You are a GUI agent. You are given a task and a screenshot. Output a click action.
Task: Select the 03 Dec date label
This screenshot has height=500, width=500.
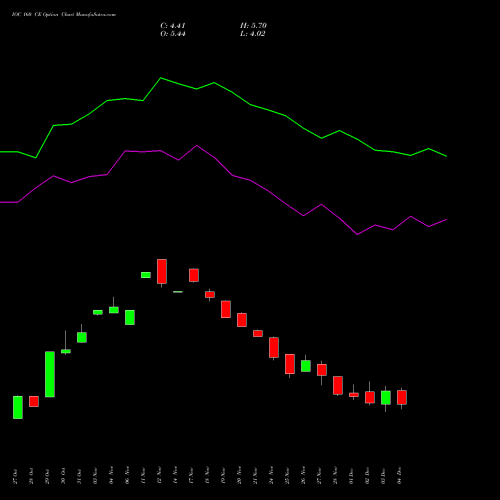click(383, 476)
